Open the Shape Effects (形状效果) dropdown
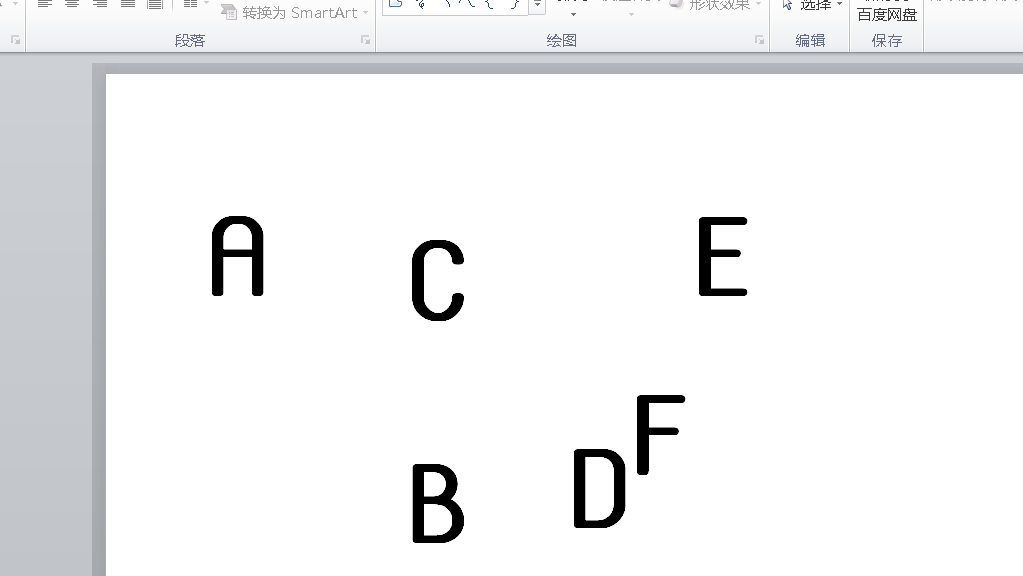 [716, 5]
